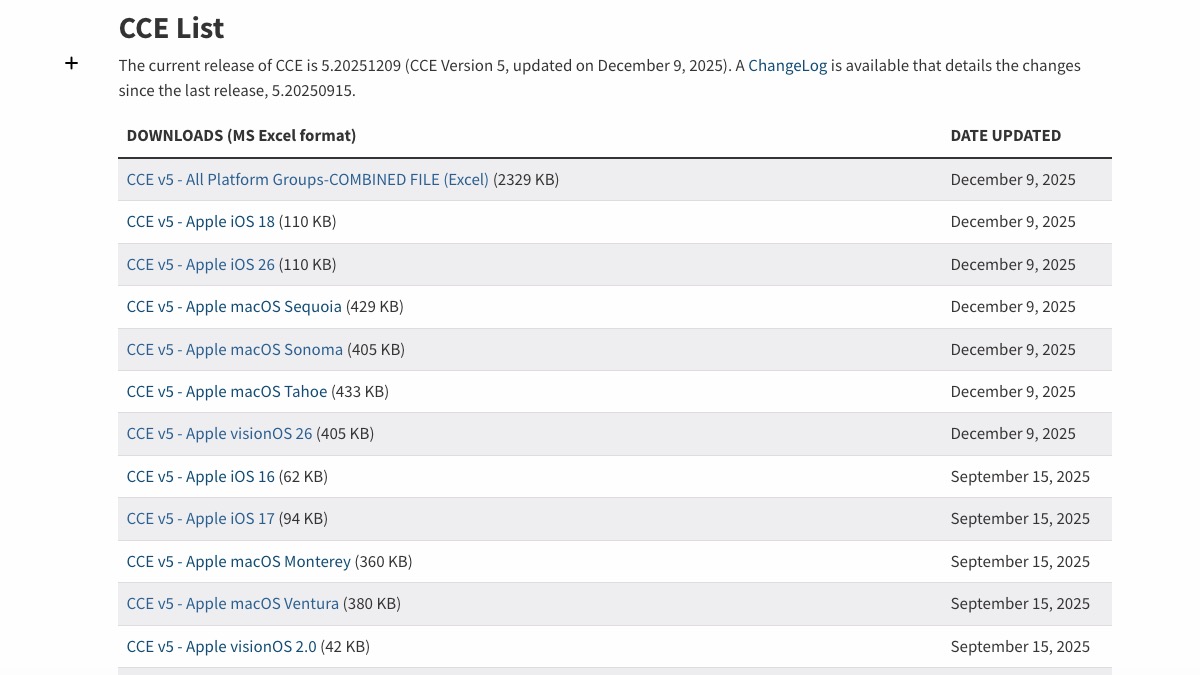1200x675 pixels.
Task: Click the 2329 KB file size text
Action: [526, 180]
